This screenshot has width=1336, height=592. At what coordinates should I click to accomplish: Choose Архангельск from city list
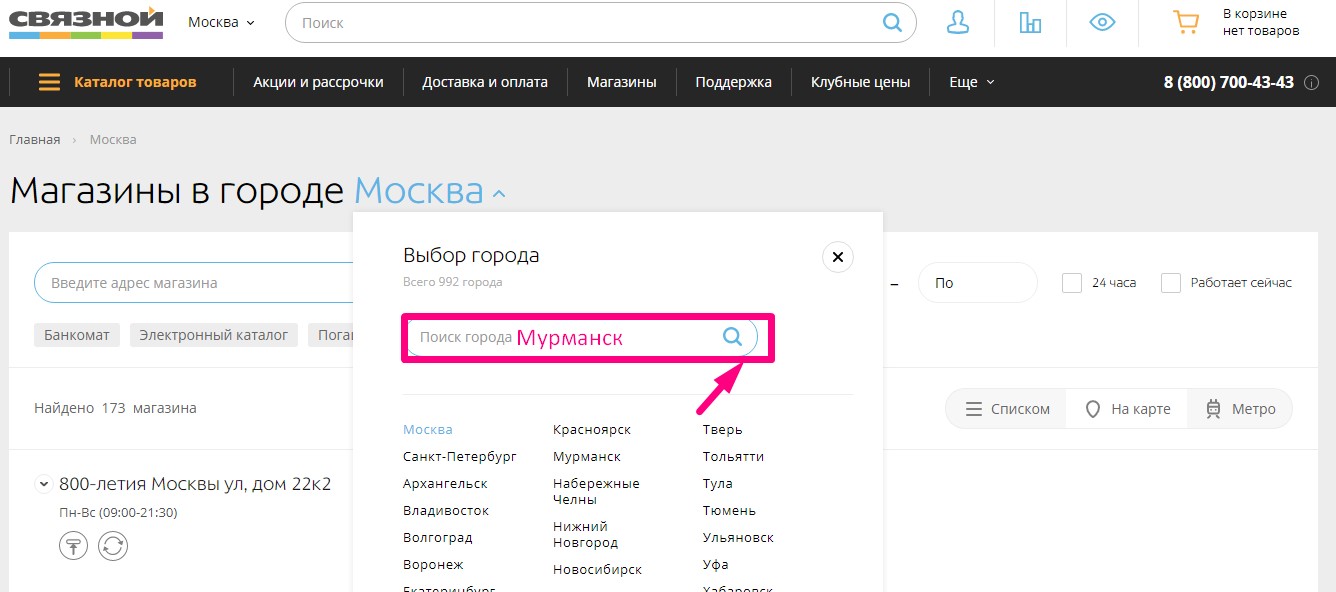[445, 483]
